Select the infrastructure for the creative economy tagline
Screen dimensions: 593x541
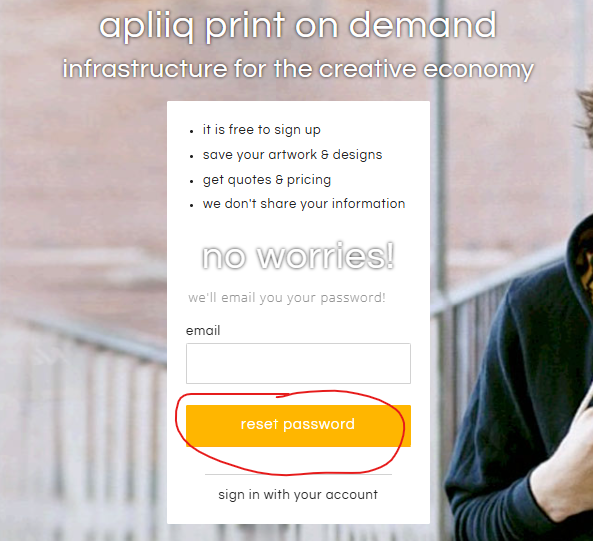(298, 69)
